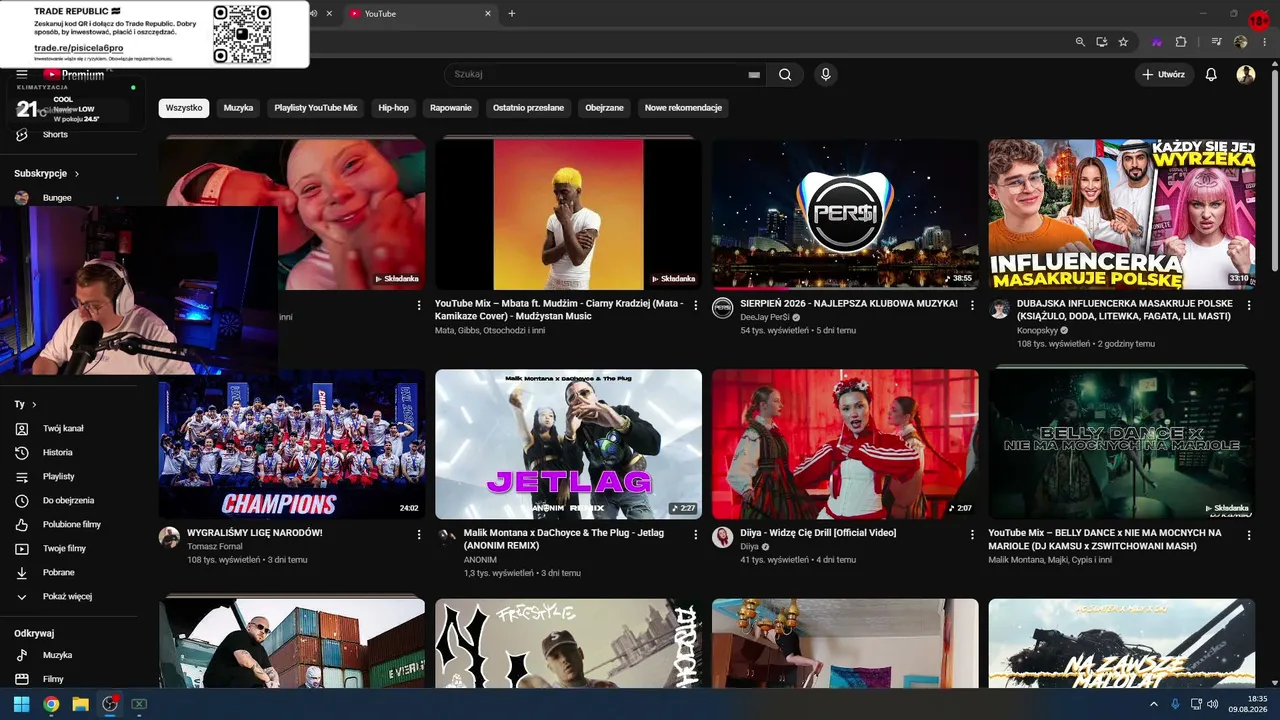Open Polubione filmy liked videos
Image resolution: width=1280 pixels, height=720 pixels.
(72, 524)
